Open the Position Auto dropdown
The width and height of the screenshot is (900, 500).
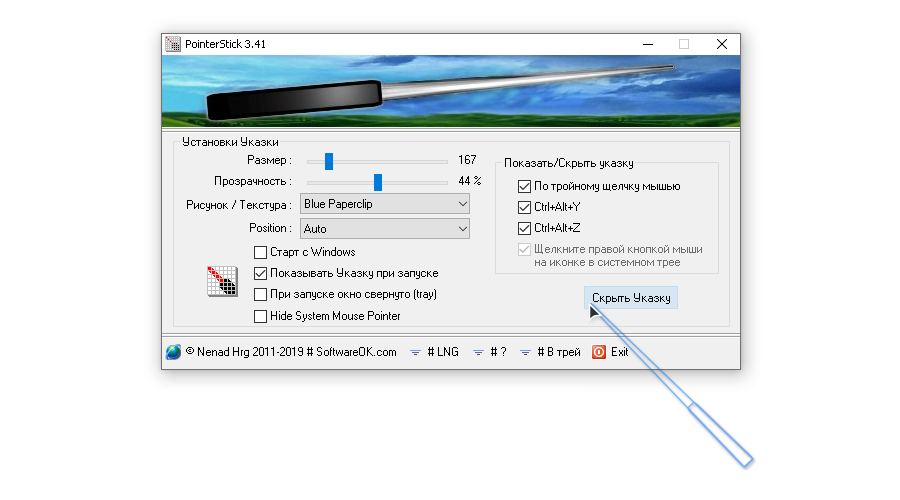coord(385,228)
